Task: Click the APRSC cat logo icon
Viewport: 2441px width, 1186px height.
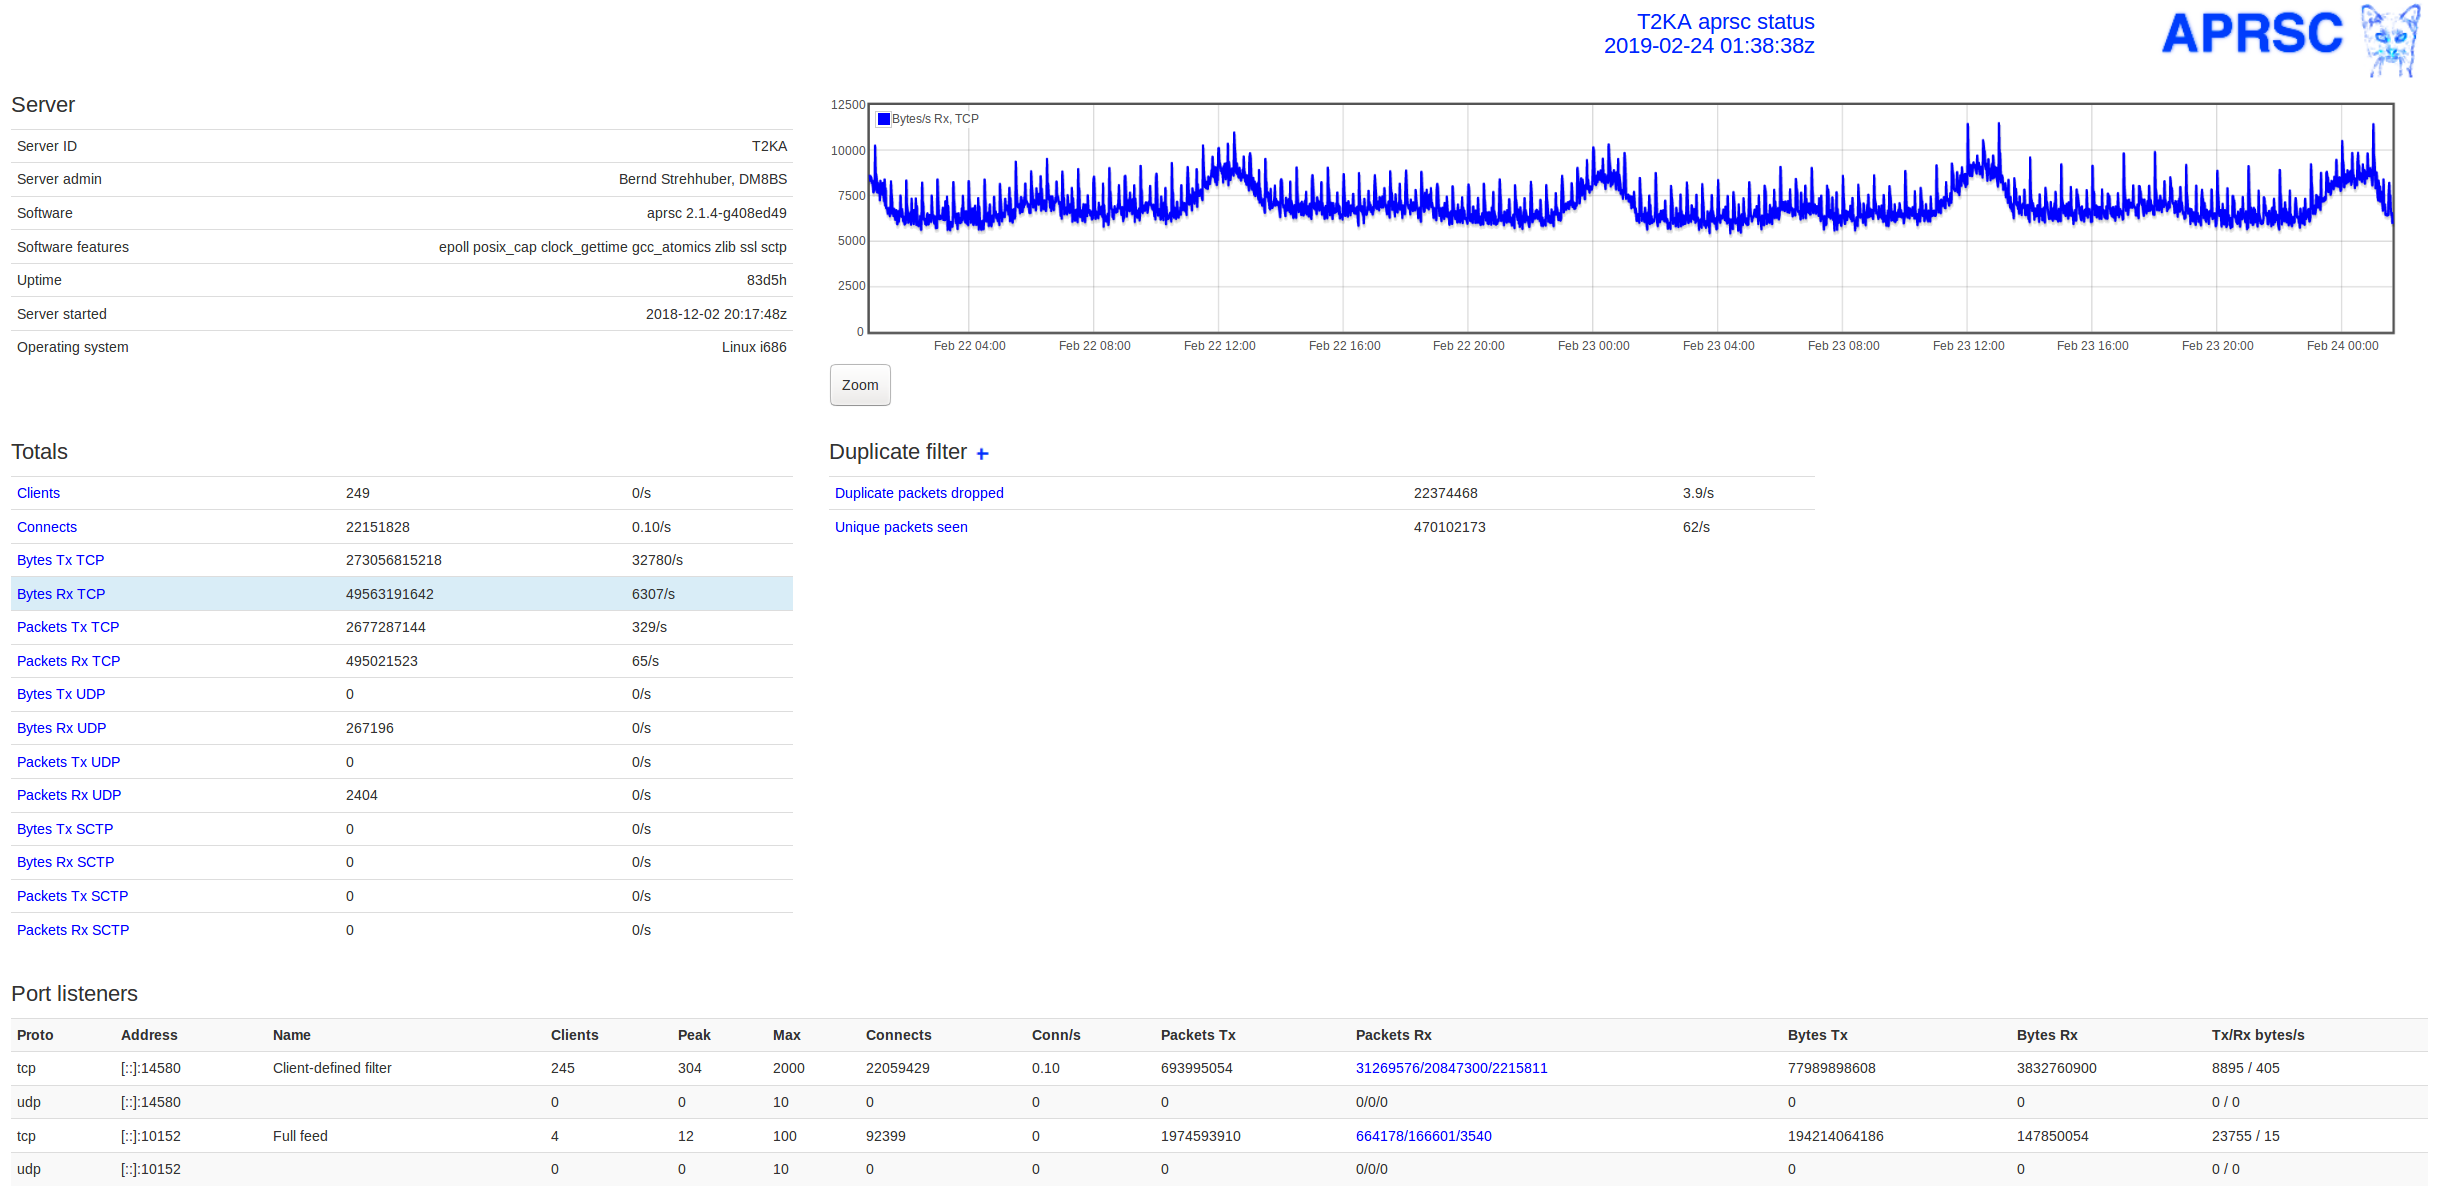Action: pyautogui.click(x=2390, y=40)
